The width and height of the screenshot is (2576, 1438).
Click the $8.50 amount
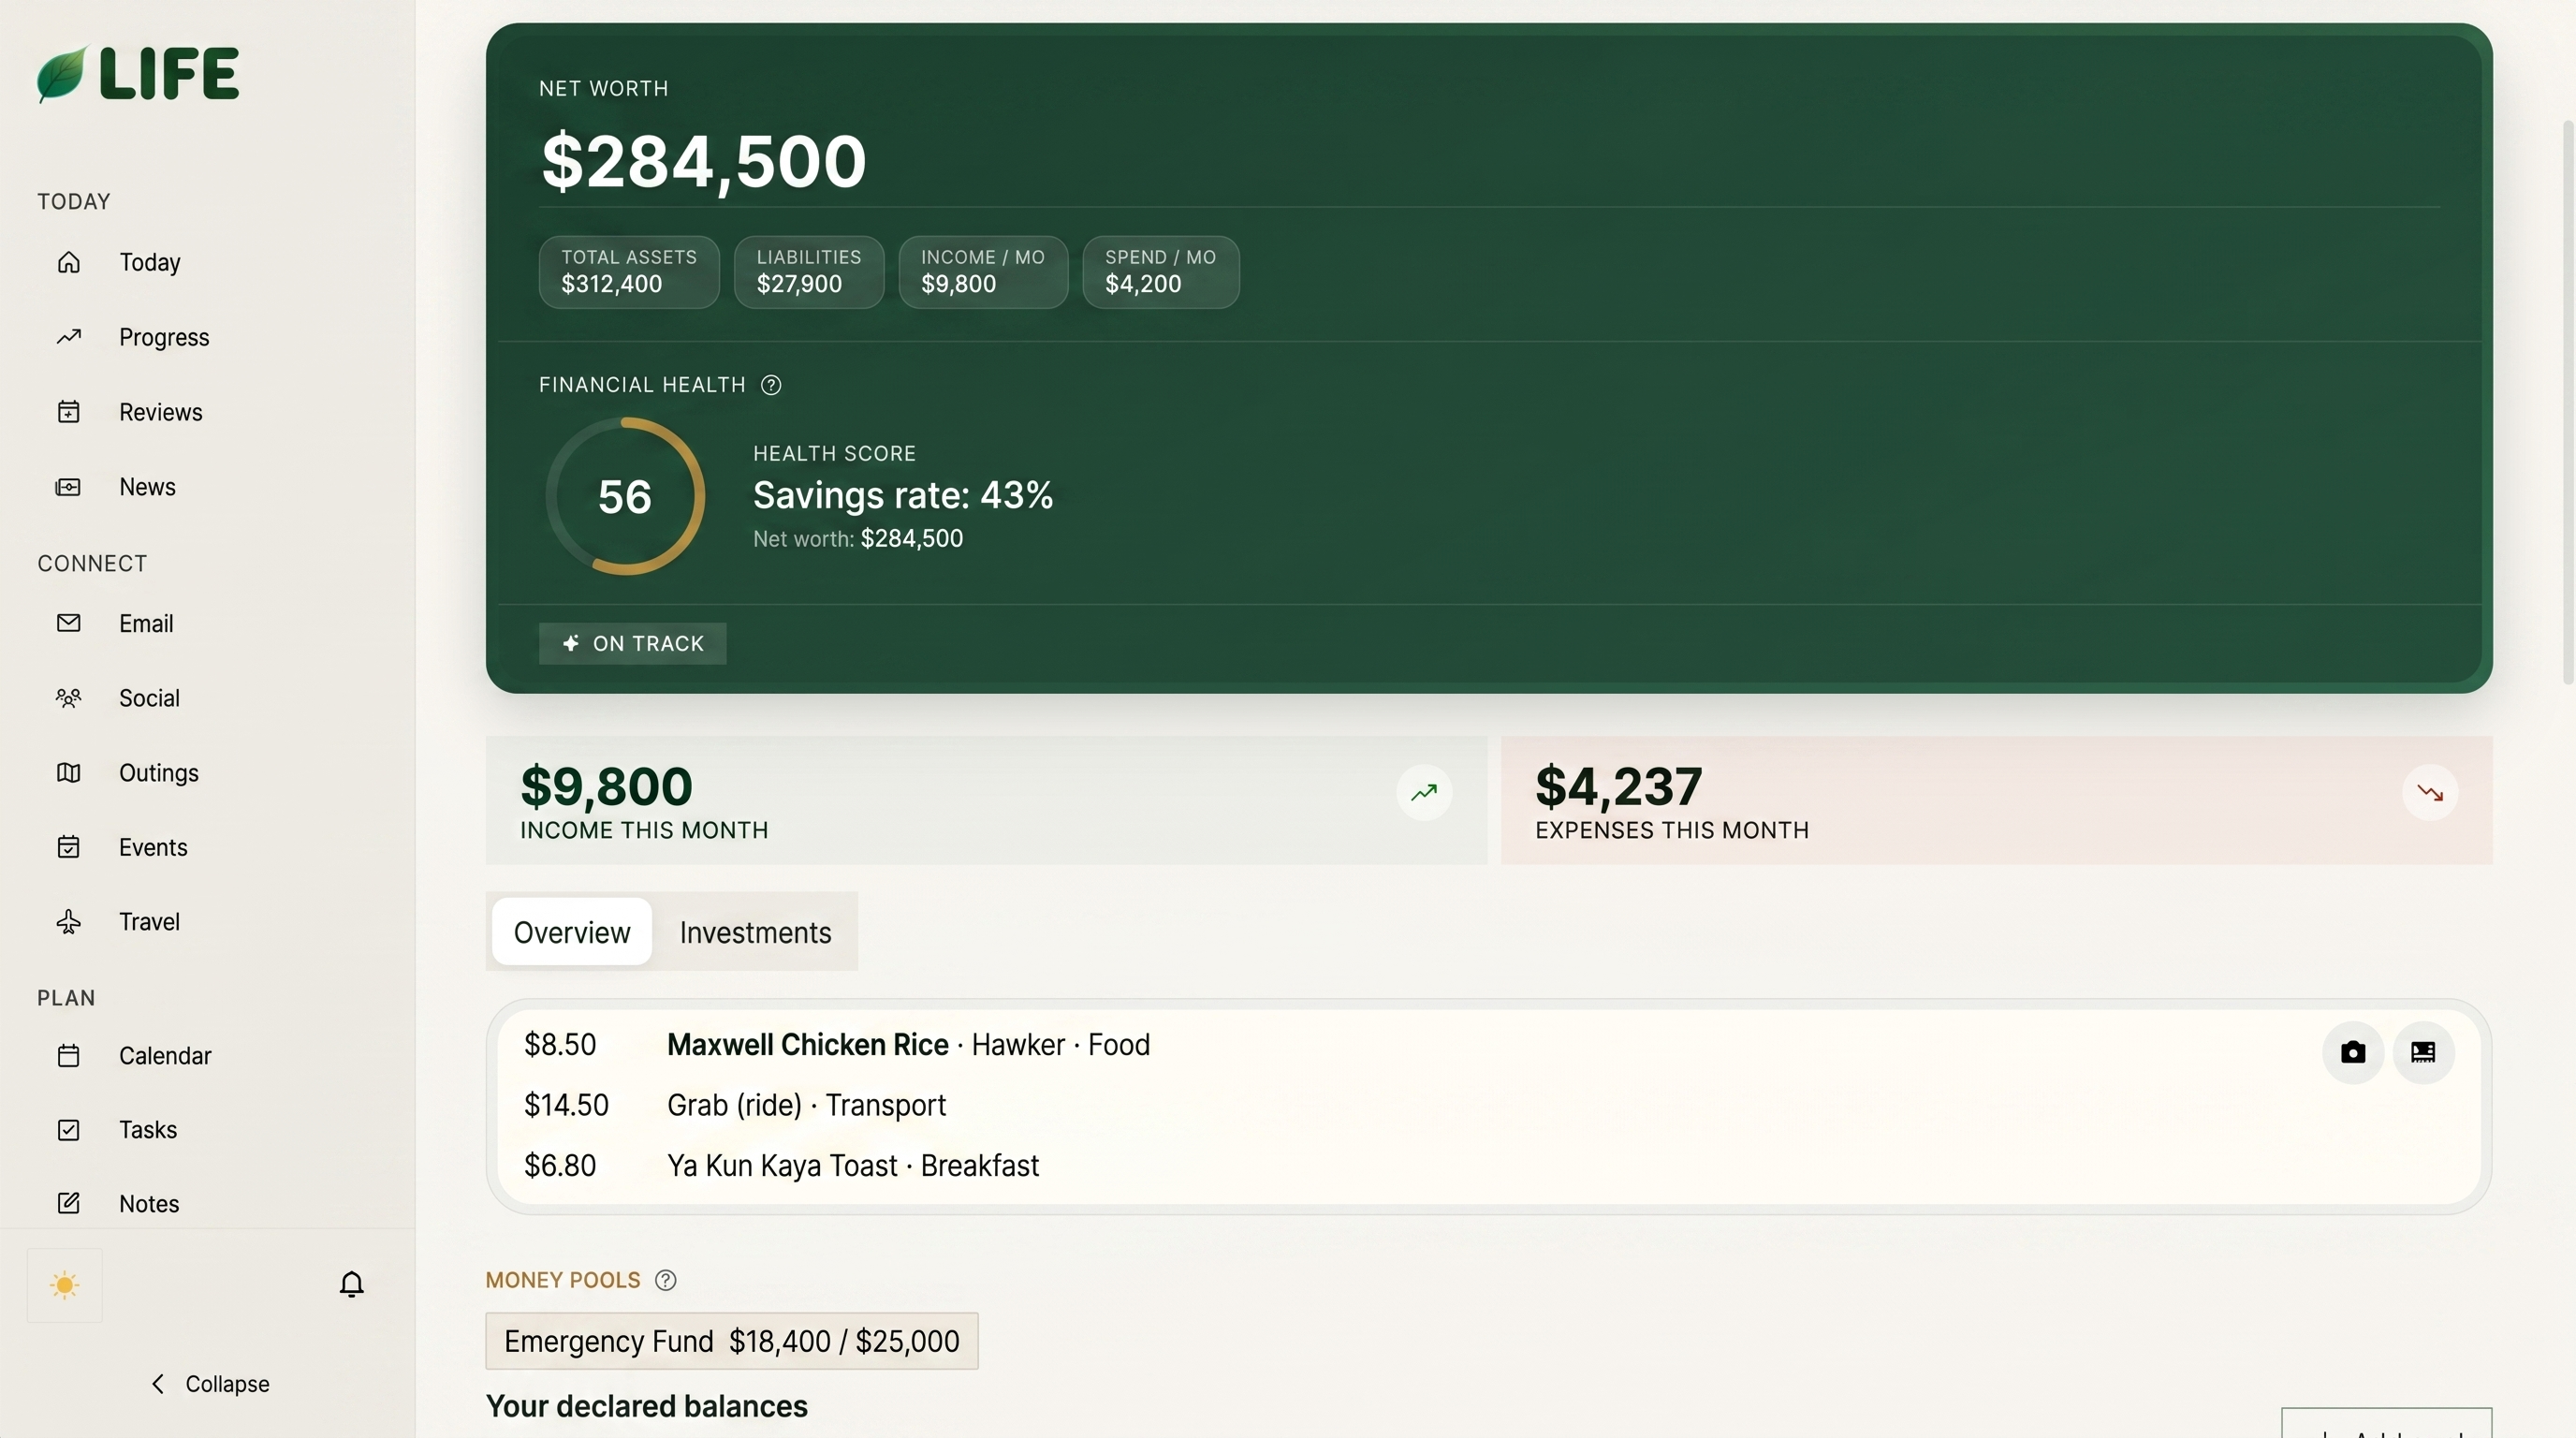[560, 1045]
